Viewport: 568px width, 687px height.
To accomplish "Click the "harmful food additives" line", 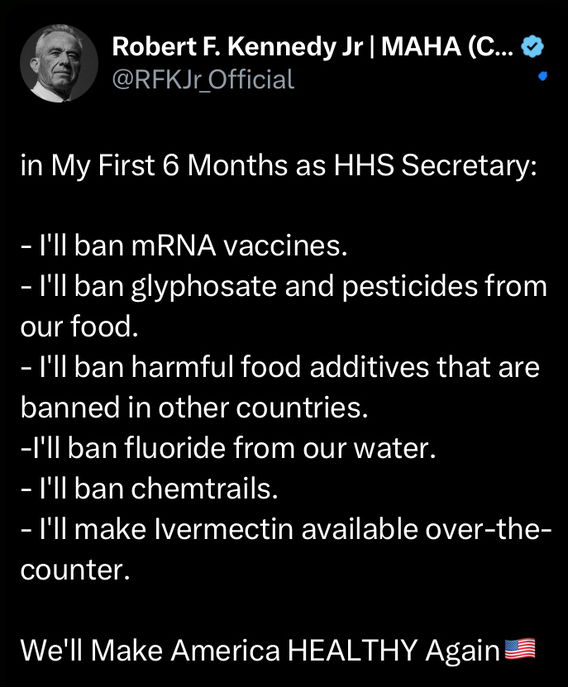I will point(280,367).
